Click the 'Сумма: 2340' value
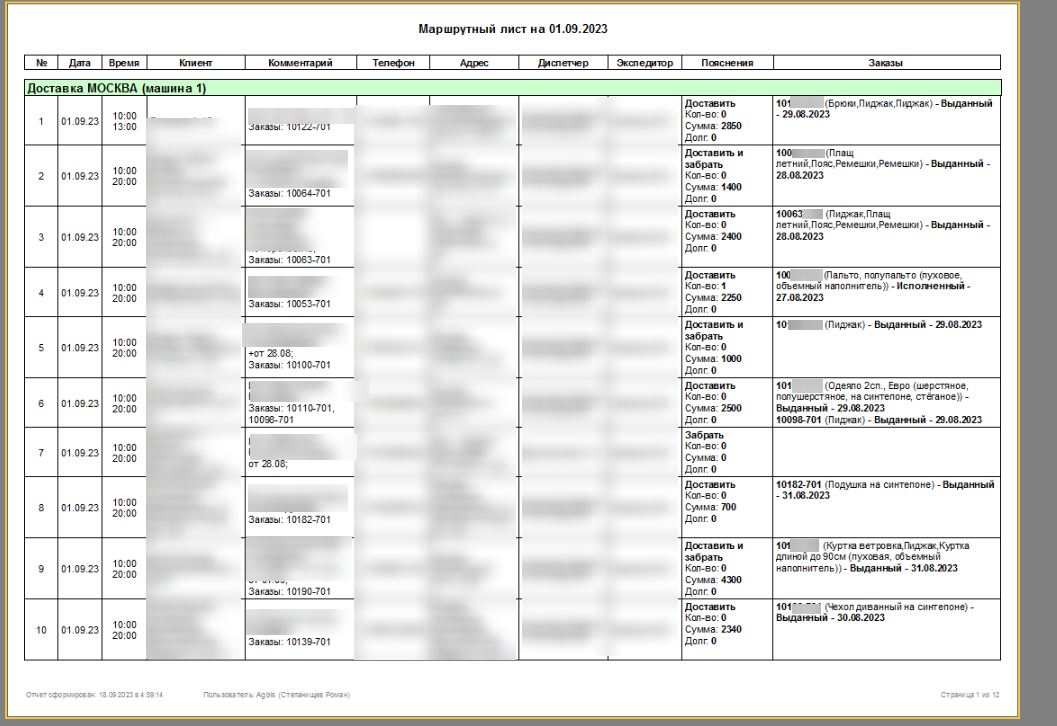 click(x=713, y=630)
